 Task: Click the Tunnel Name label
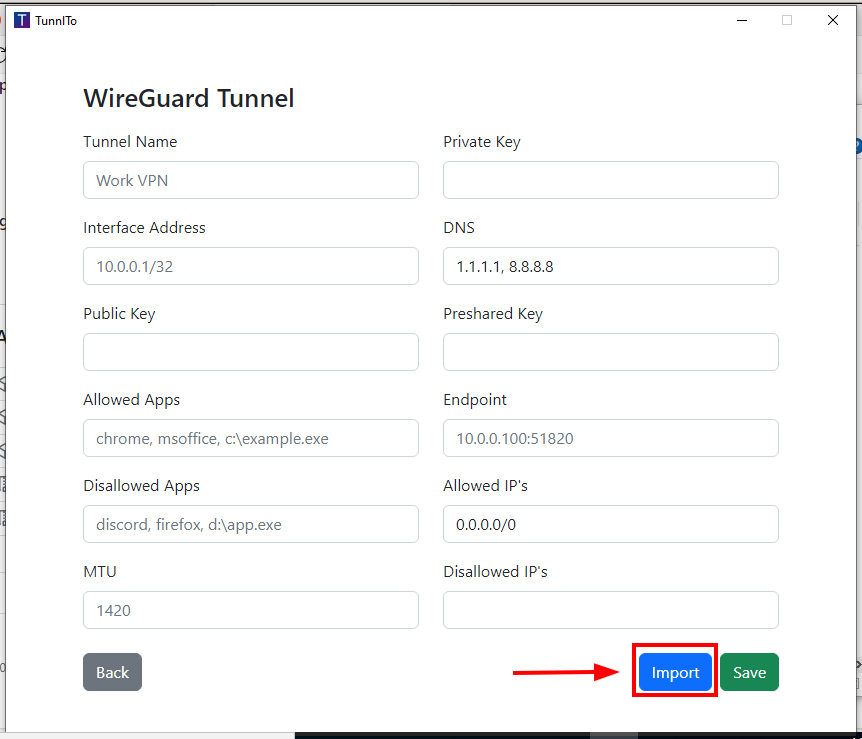[x=130, y=142]
